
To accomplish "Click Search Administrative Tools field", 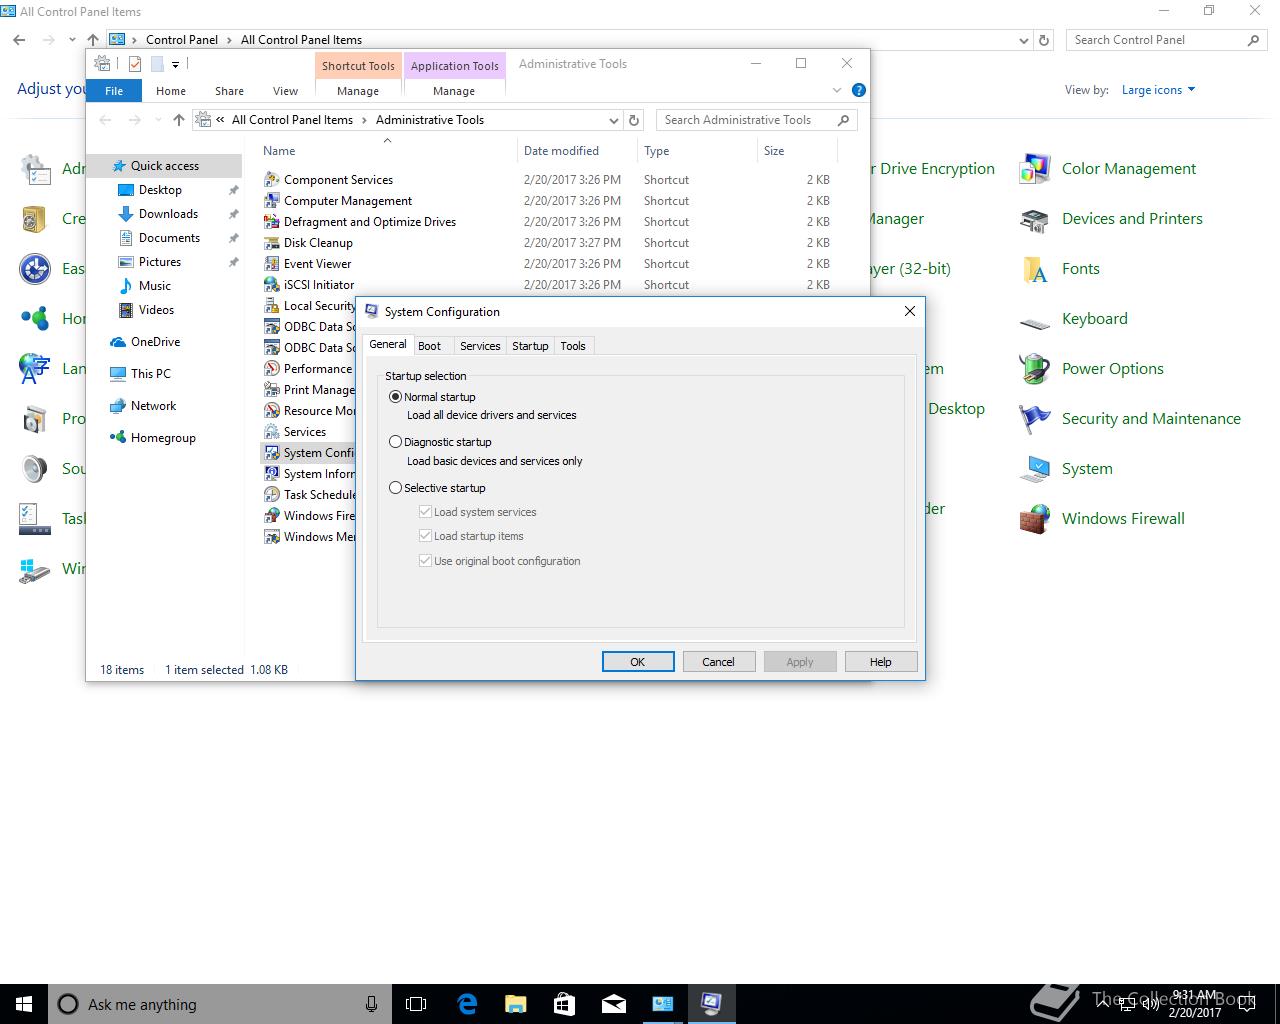I will click(756, 120).
